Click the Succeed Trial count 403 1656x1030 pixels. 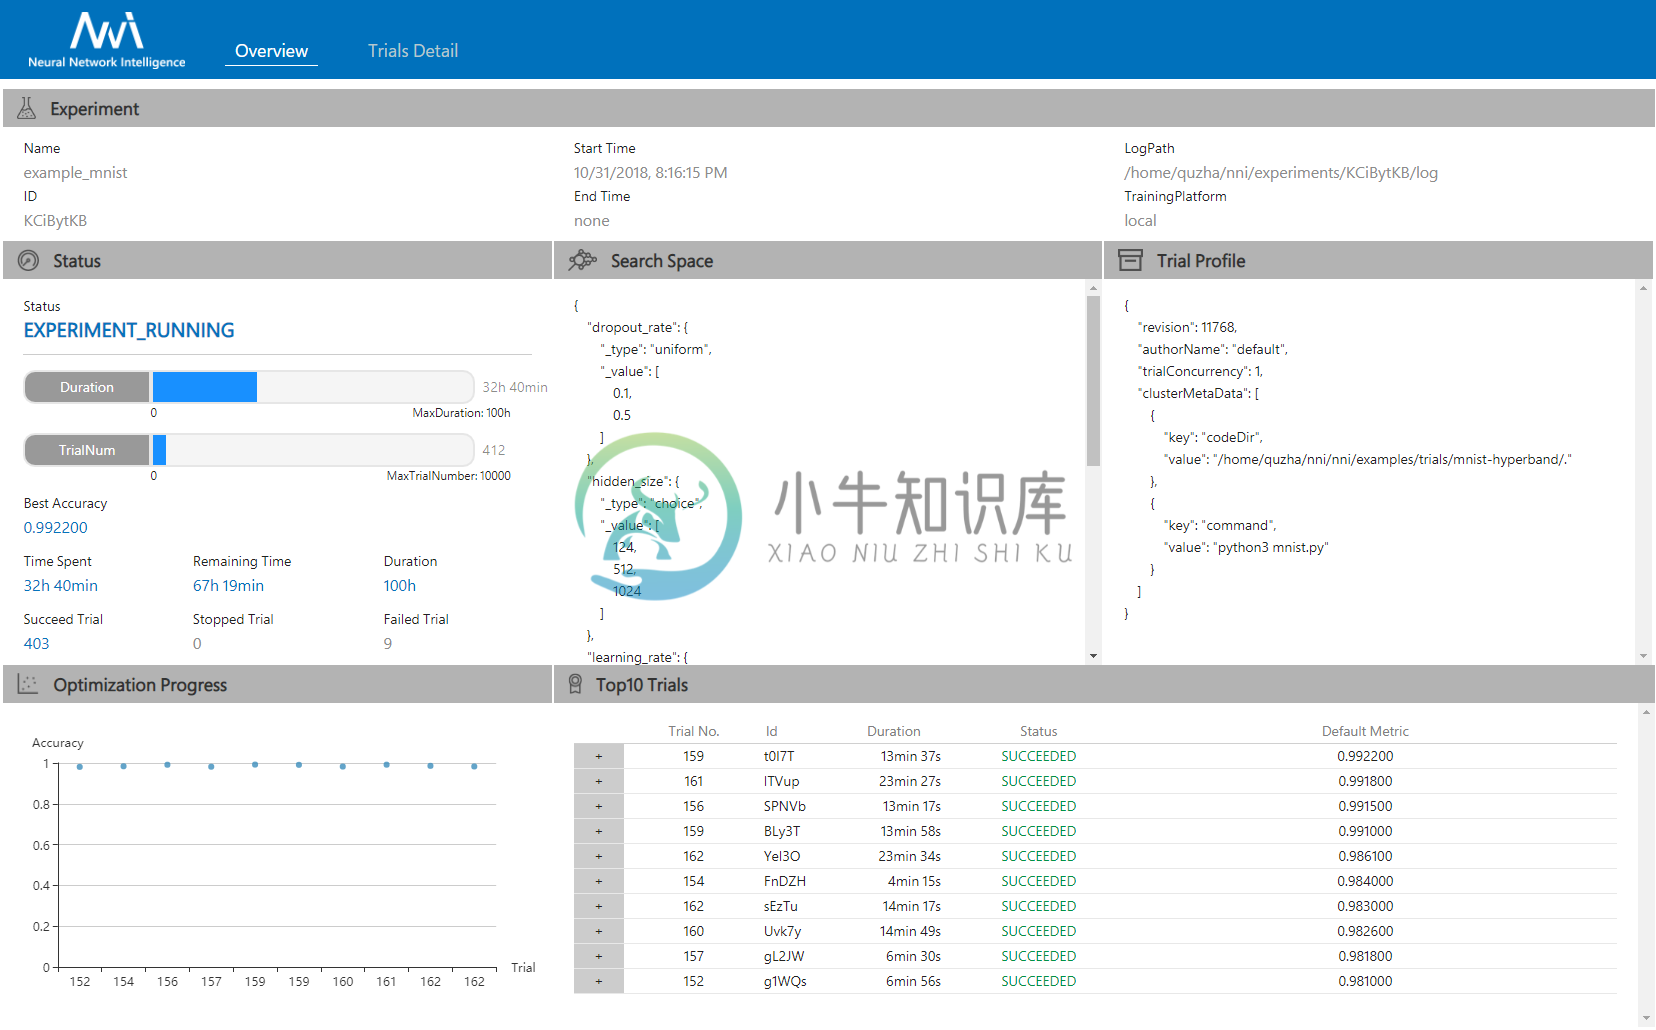click(37, 643)
